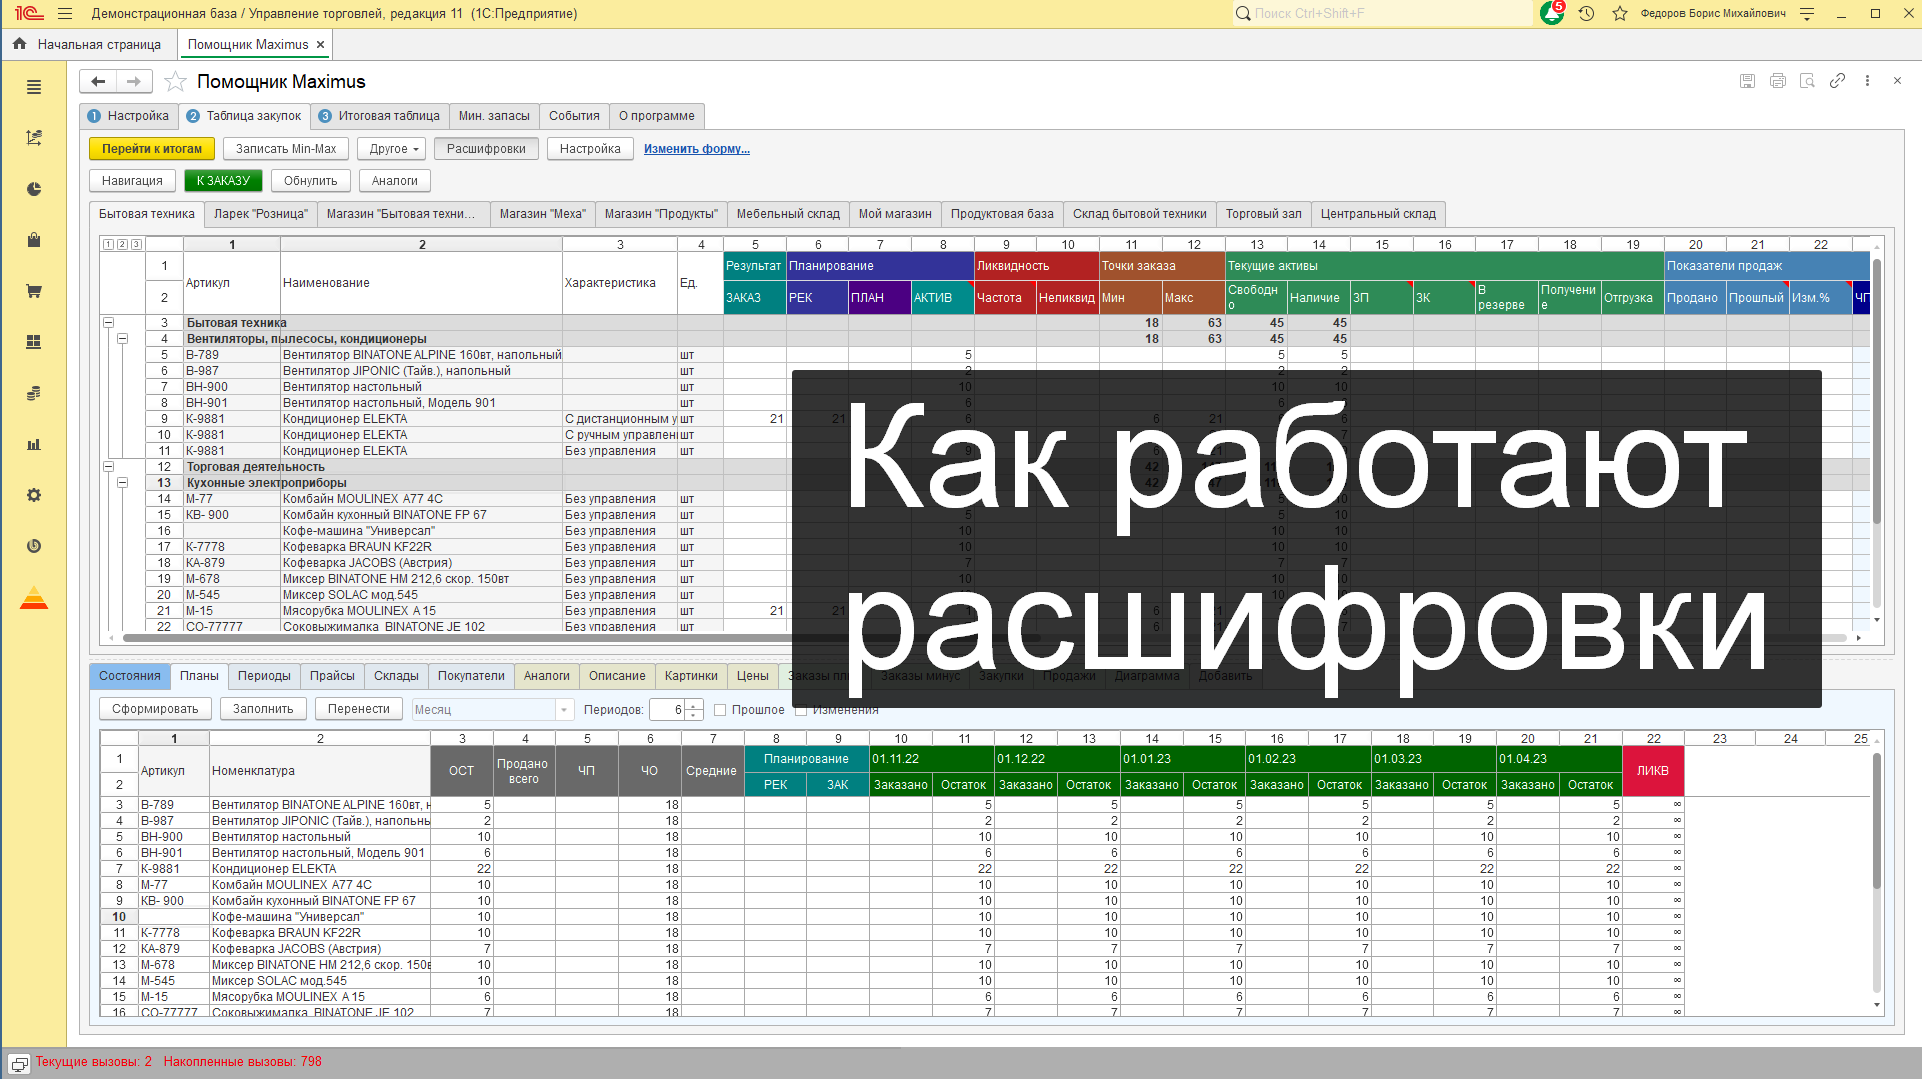Adjust the Периодов stepper arrows
The height and width of the screenshot is (1079, 1922).
click(695, 710)
